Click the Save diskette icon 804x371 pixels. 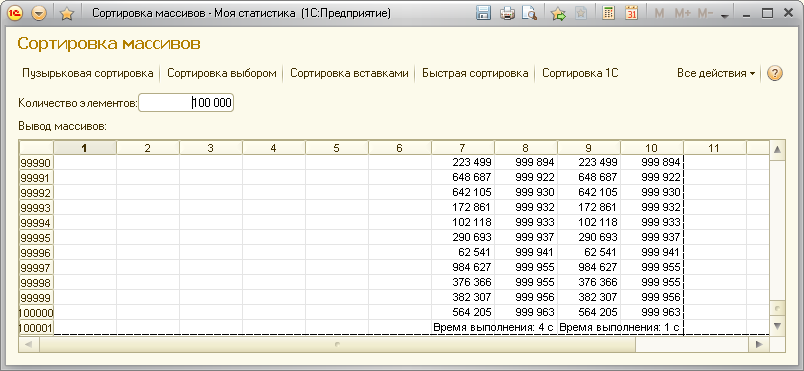tap(483, 14)
